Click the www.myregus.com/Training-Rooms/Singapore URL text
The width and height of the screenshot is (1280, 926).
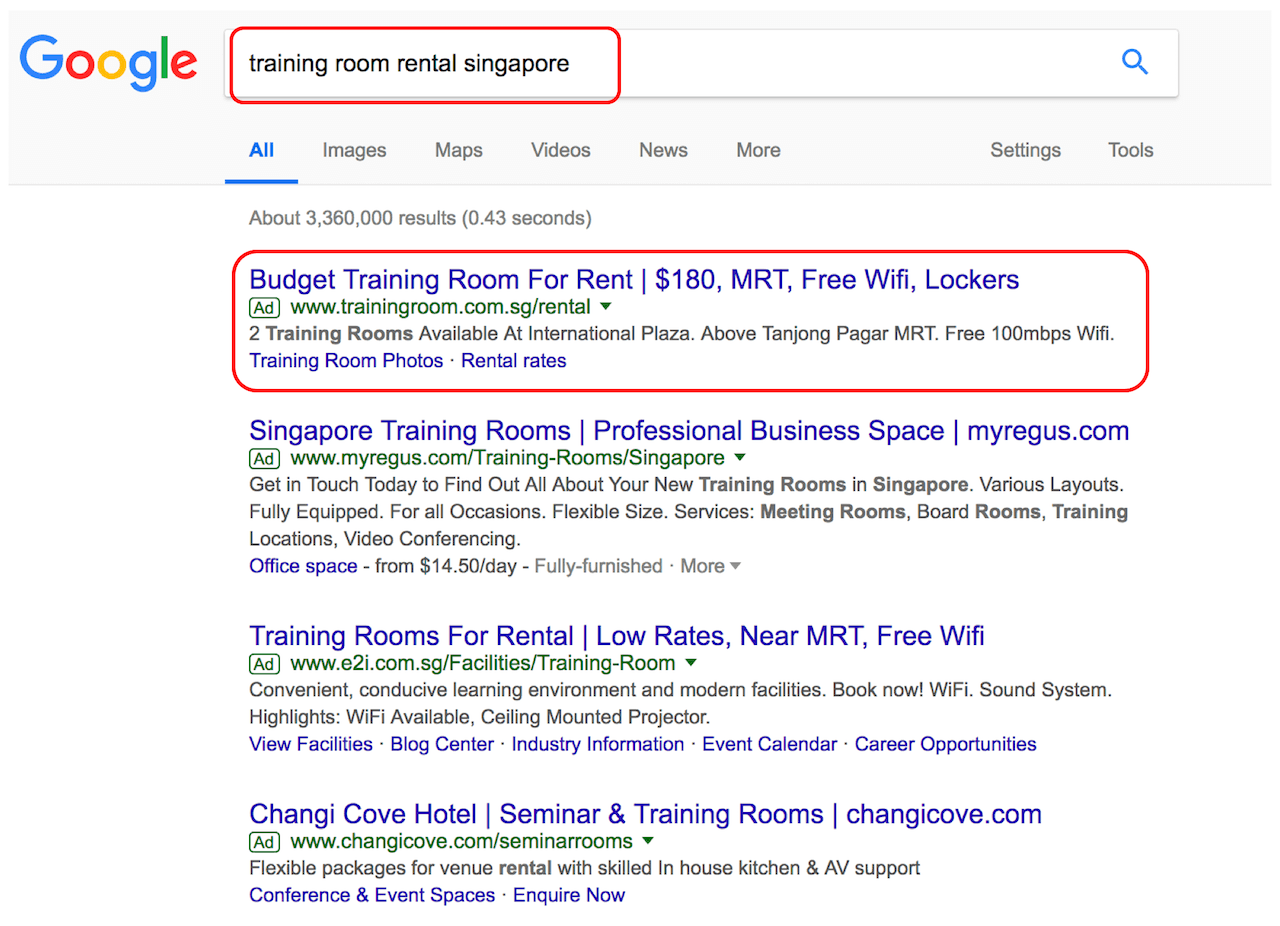click(507, 458)
